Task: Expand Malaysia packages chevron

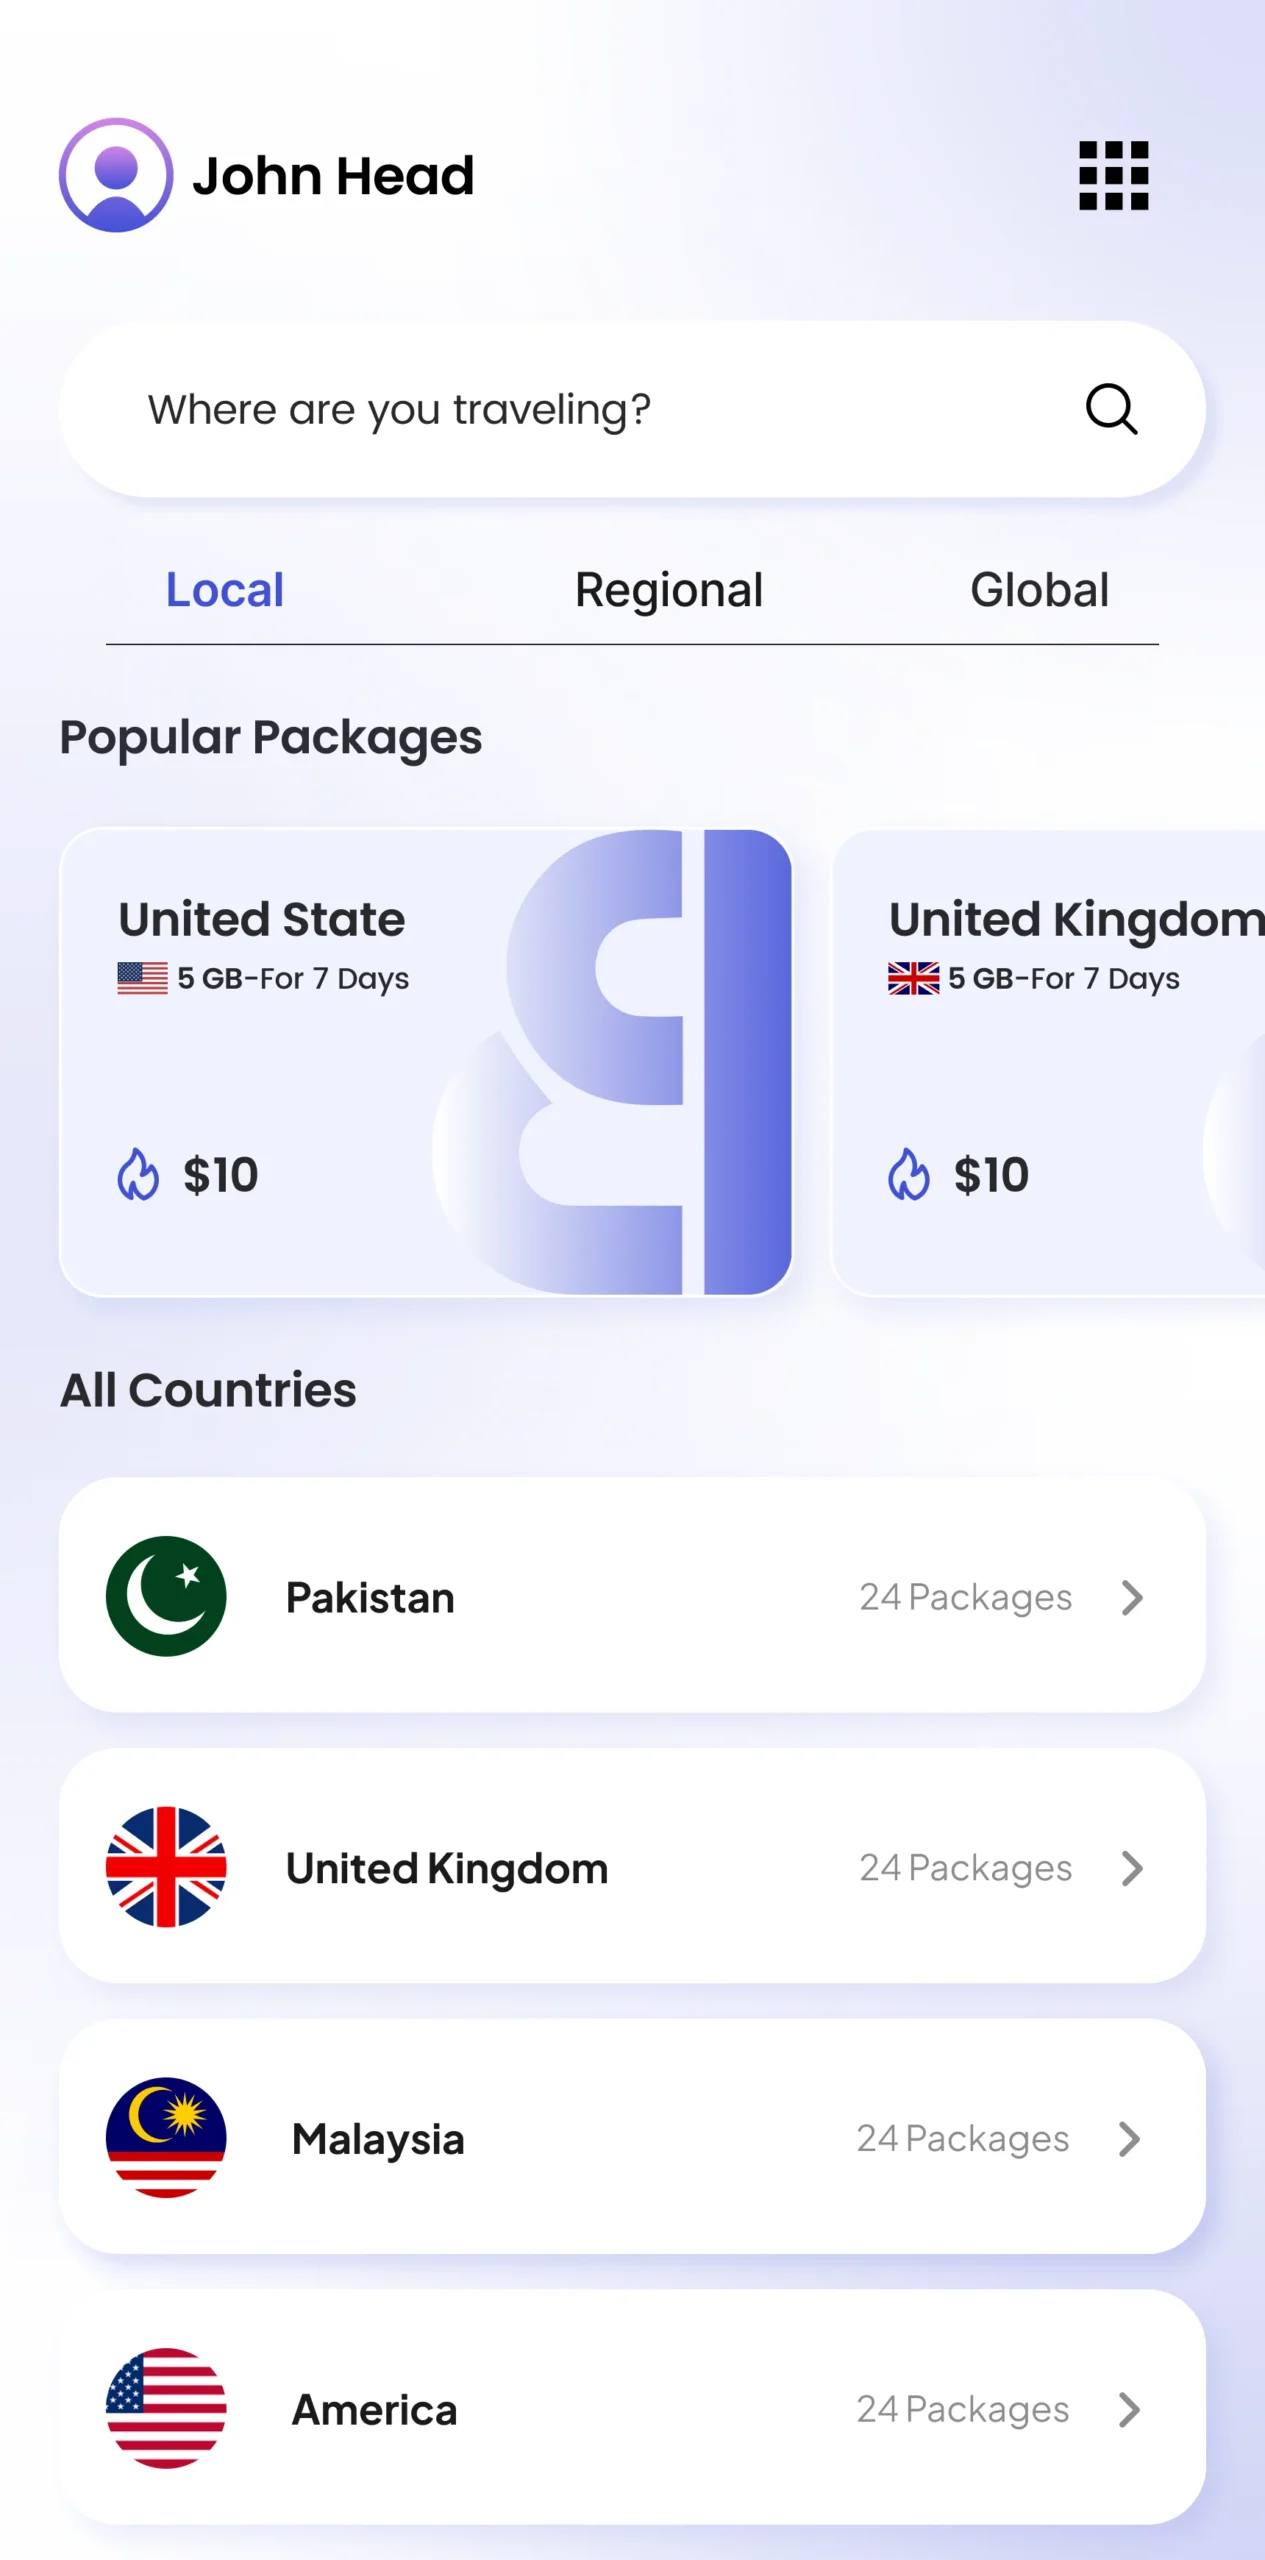Action: point(1129,2139)
